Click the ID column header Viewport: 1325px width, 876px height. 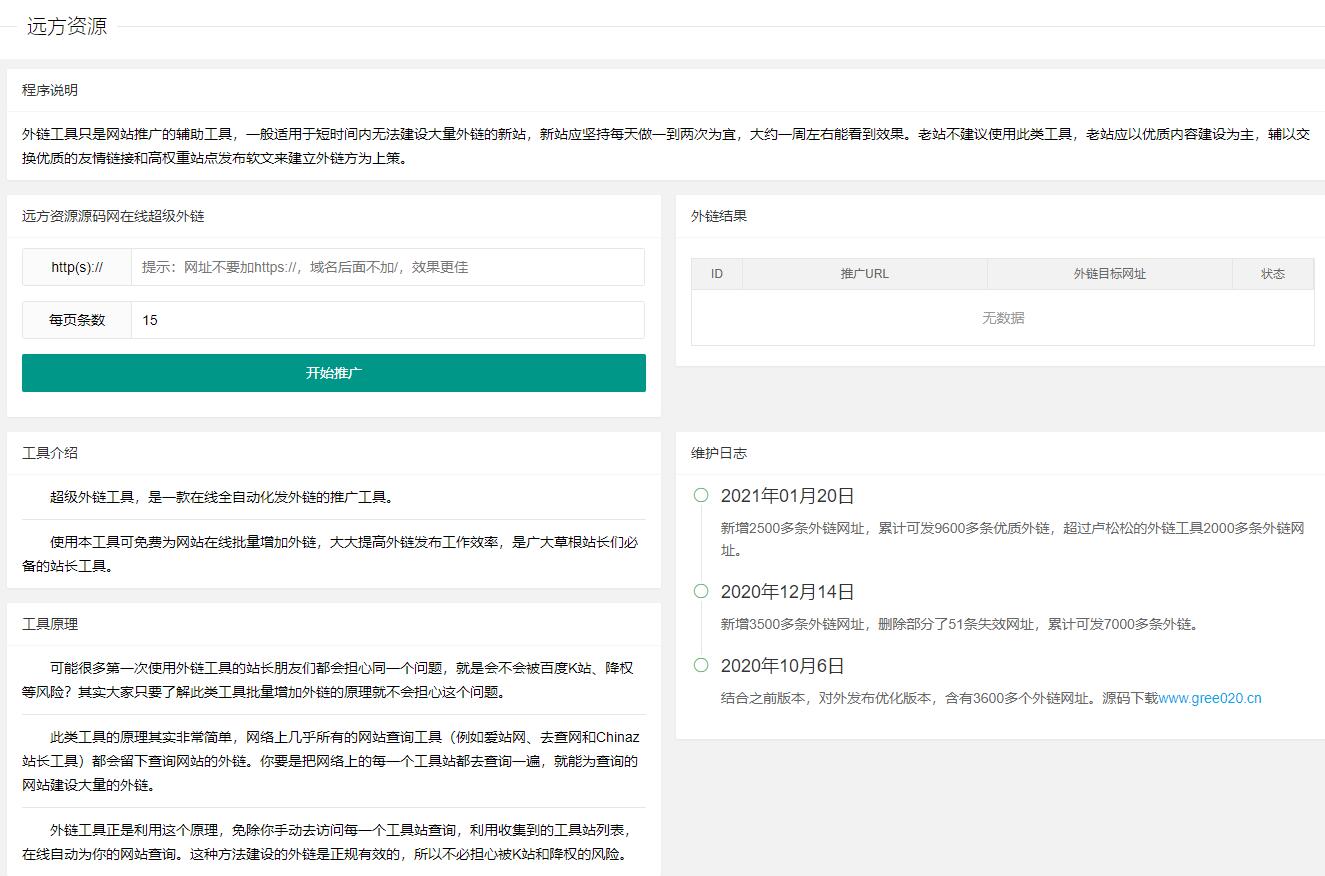point(716,274)
